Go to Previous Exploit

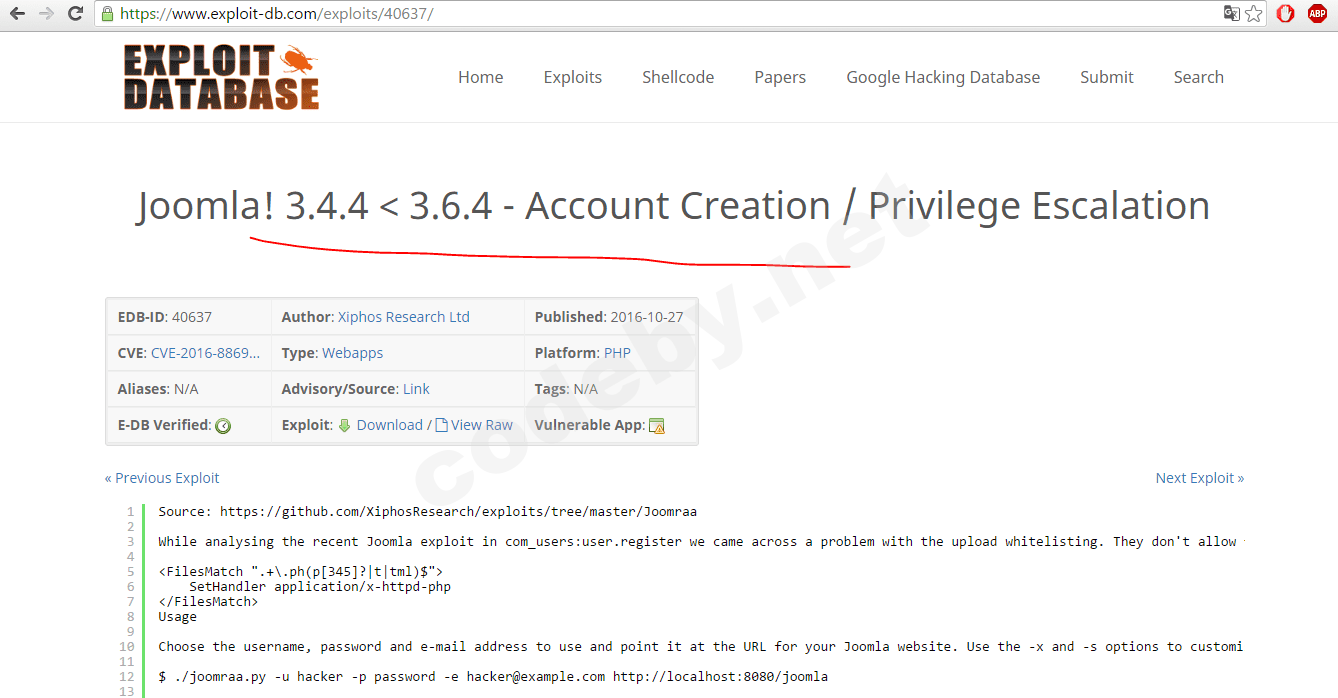point(162,478)
